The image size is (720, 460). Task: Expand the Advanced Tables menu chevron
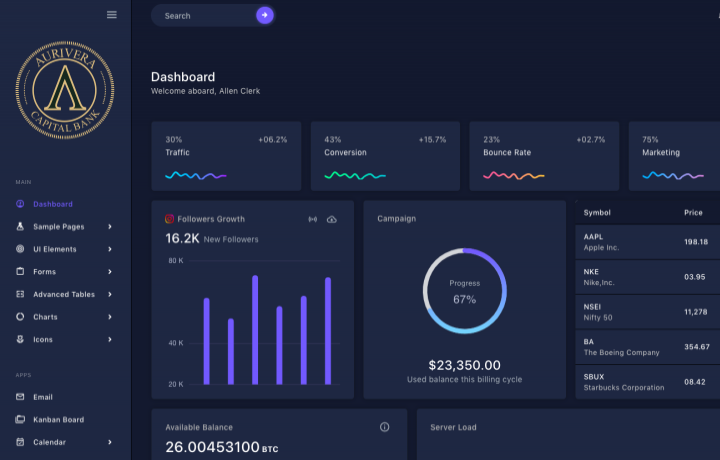[110, 294]
